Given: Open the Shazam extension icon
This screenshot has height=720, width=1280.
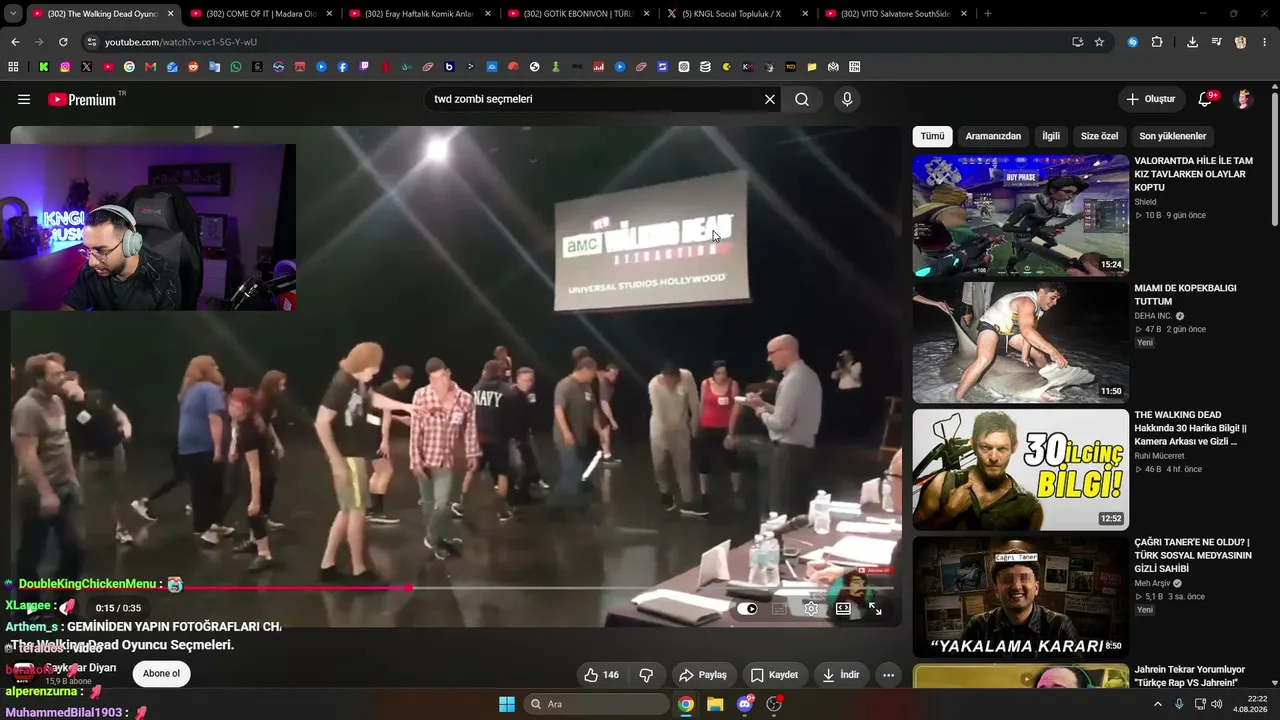Looking at the screenshot, I should 1132,42.
